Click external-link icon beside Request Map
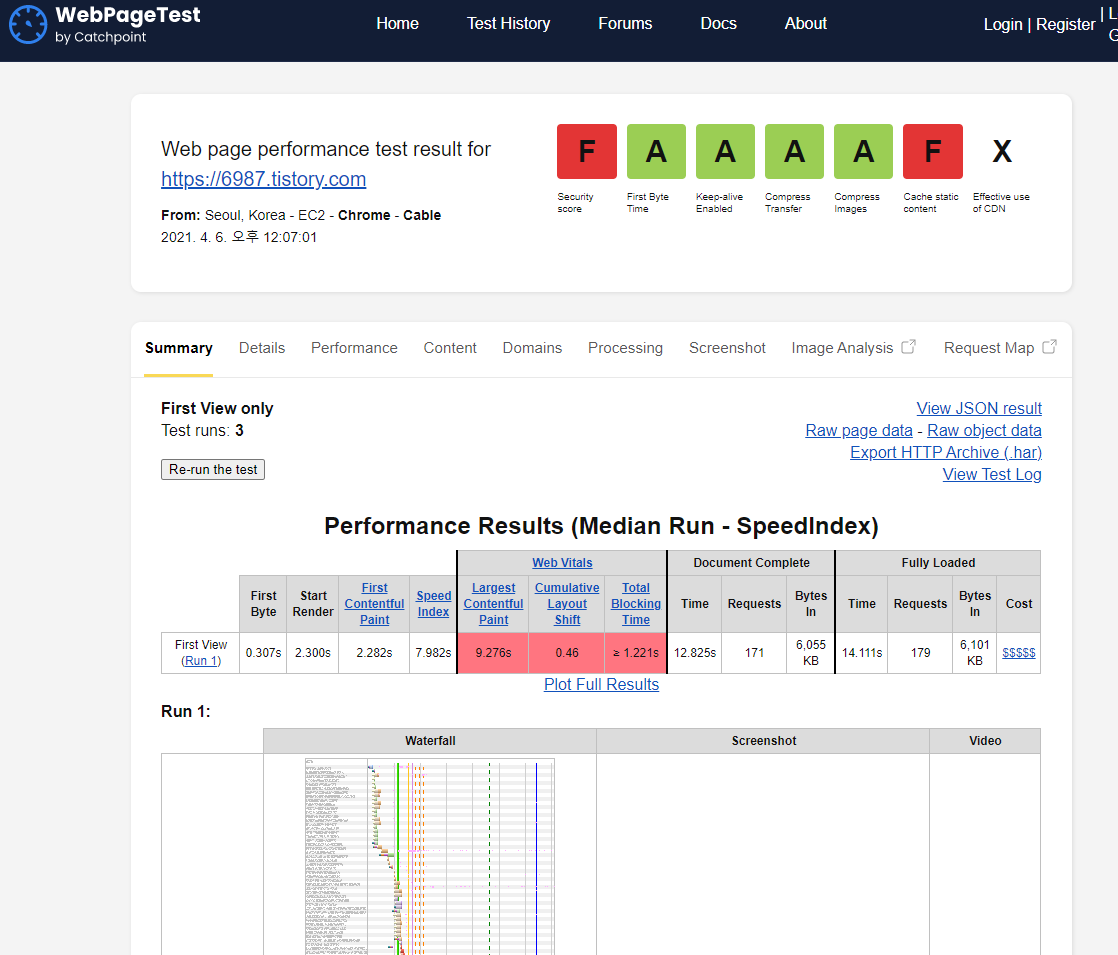This screenshot has width=1118, height=955. point(1050,347)
